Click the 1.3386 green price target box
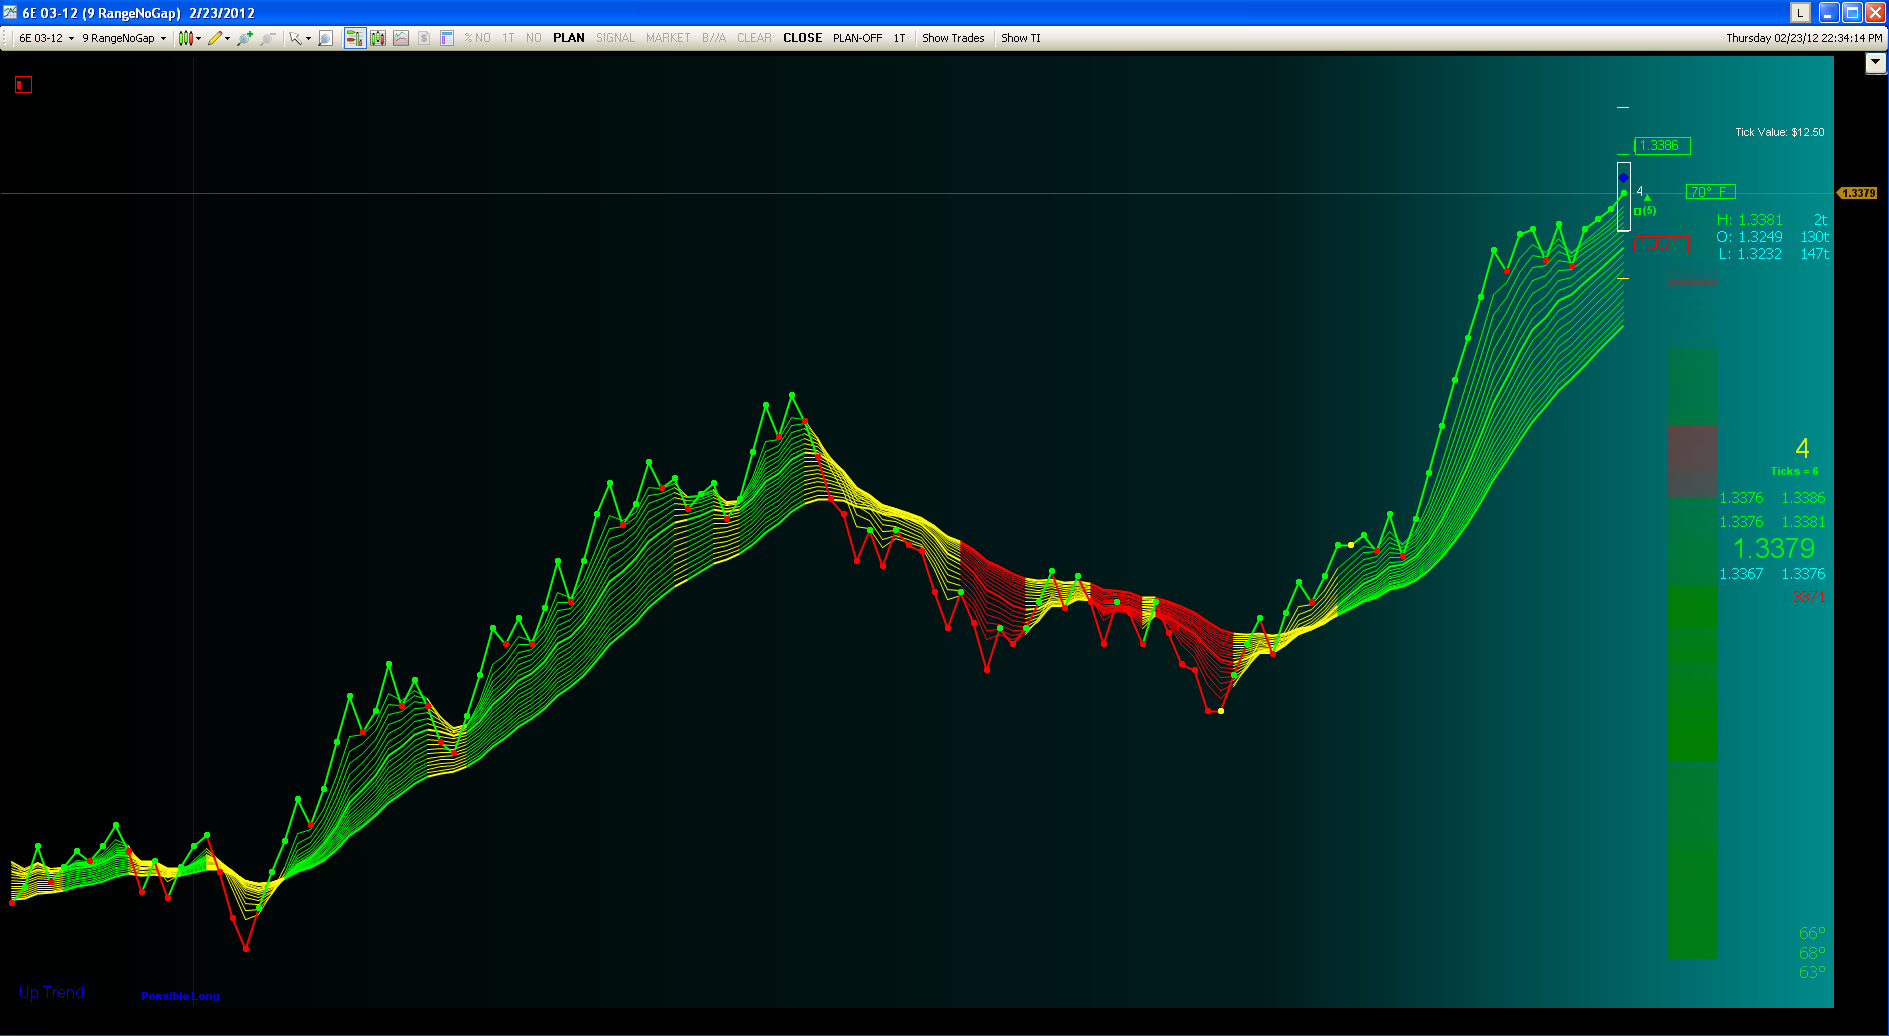The width and height of the screenshot is (1889, 1036). coord(1662,146)
